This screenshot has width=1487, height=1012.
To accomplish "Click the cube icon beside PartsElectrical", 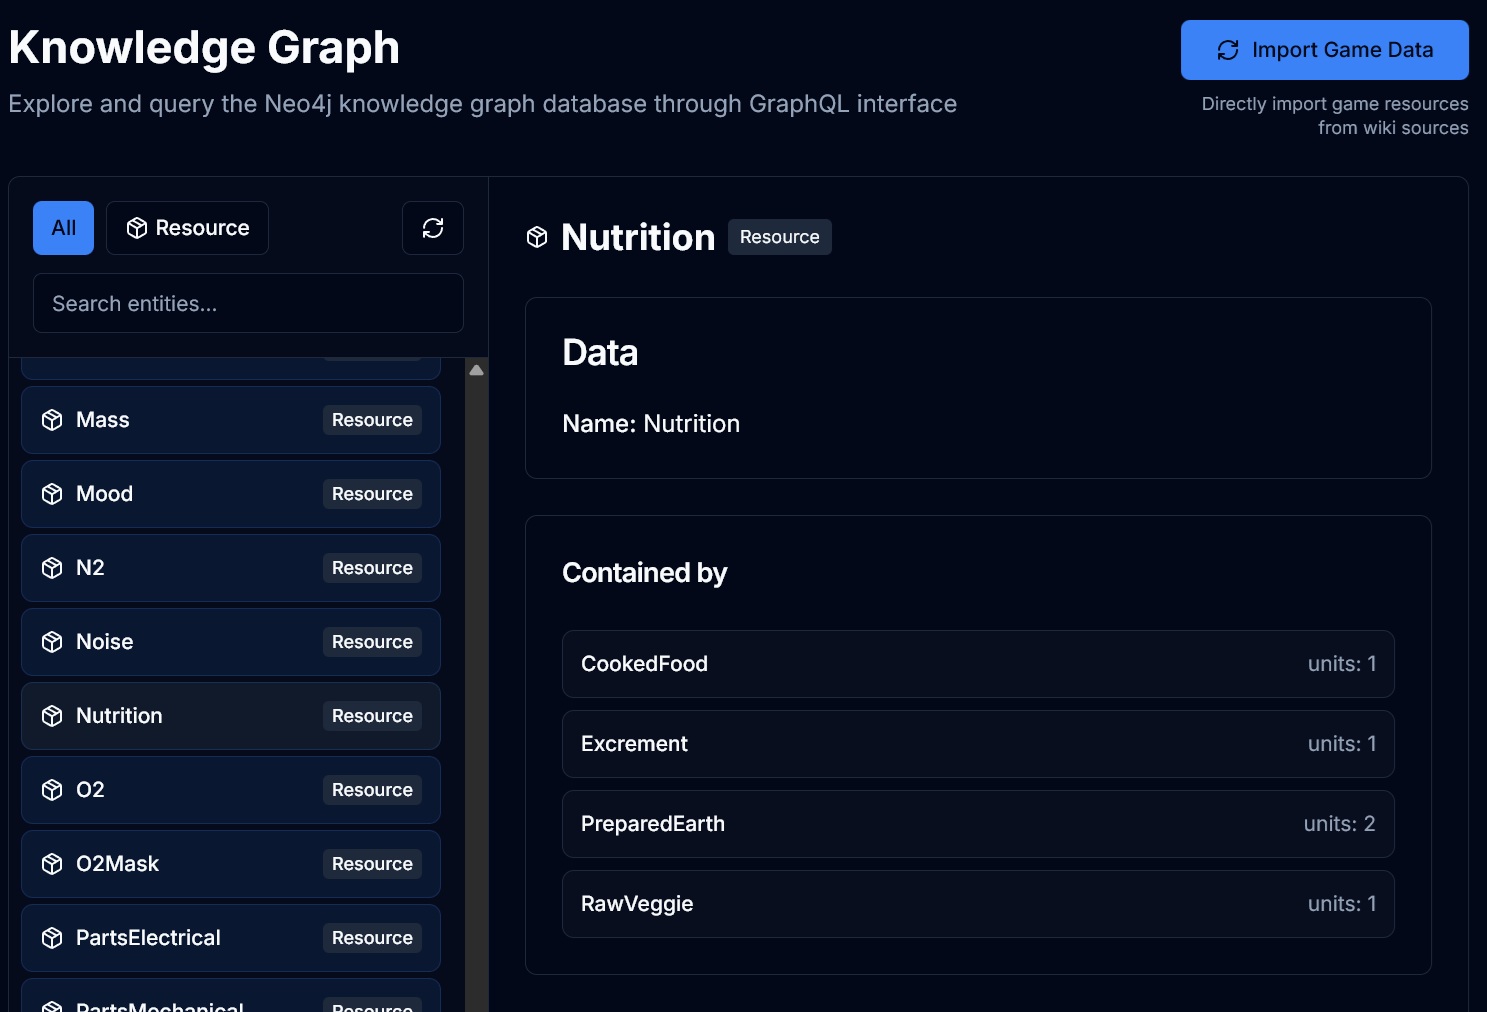I will coord(52,938).
